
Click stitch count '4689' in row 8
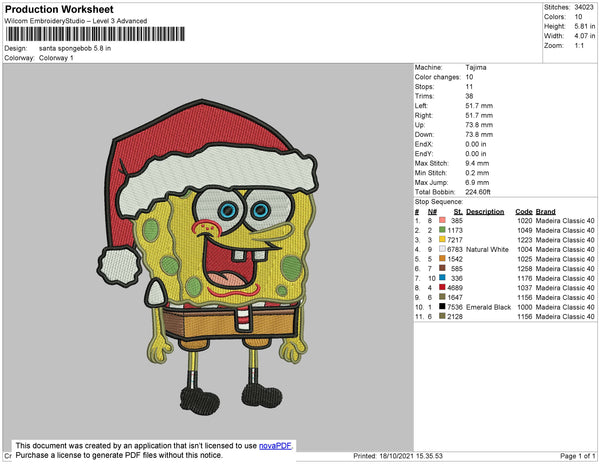(455, 288)
